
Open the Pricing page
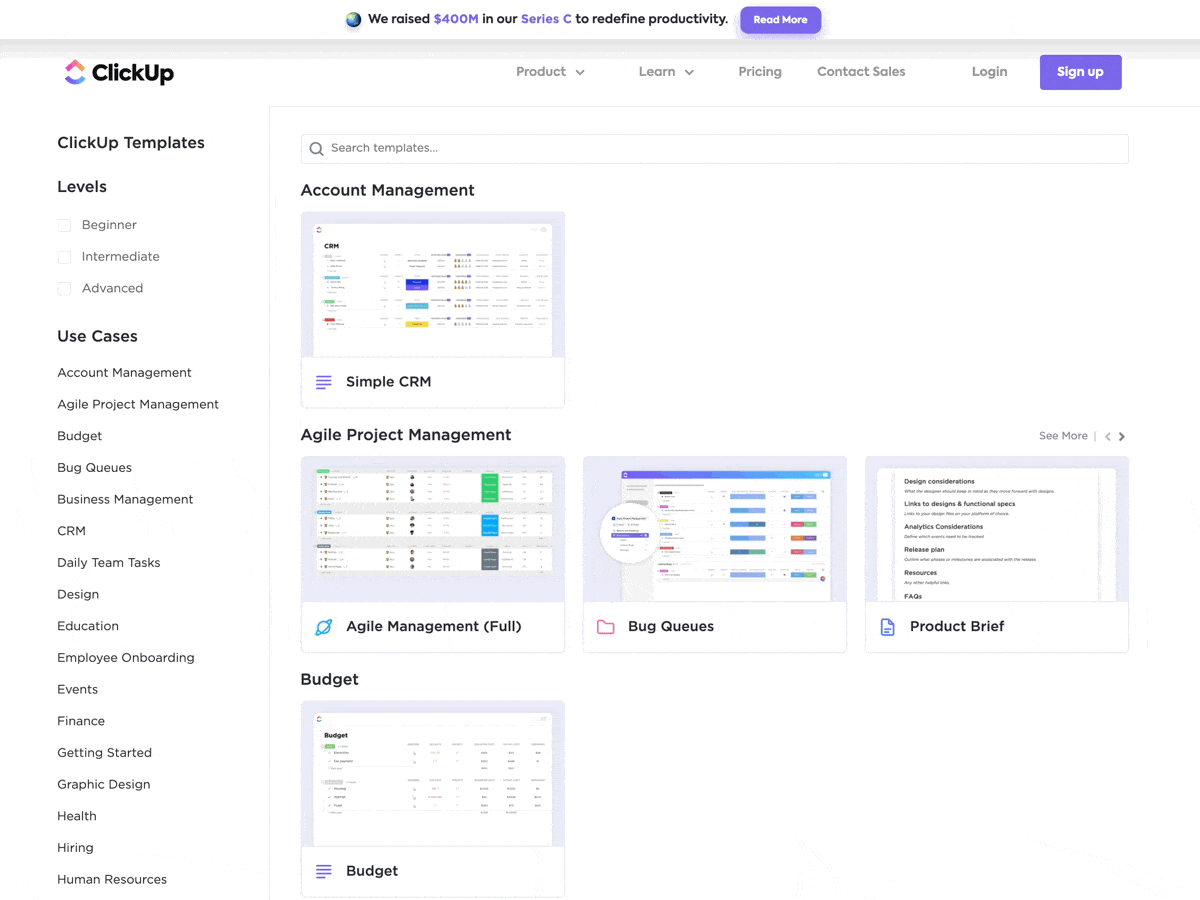click(760, 72)
